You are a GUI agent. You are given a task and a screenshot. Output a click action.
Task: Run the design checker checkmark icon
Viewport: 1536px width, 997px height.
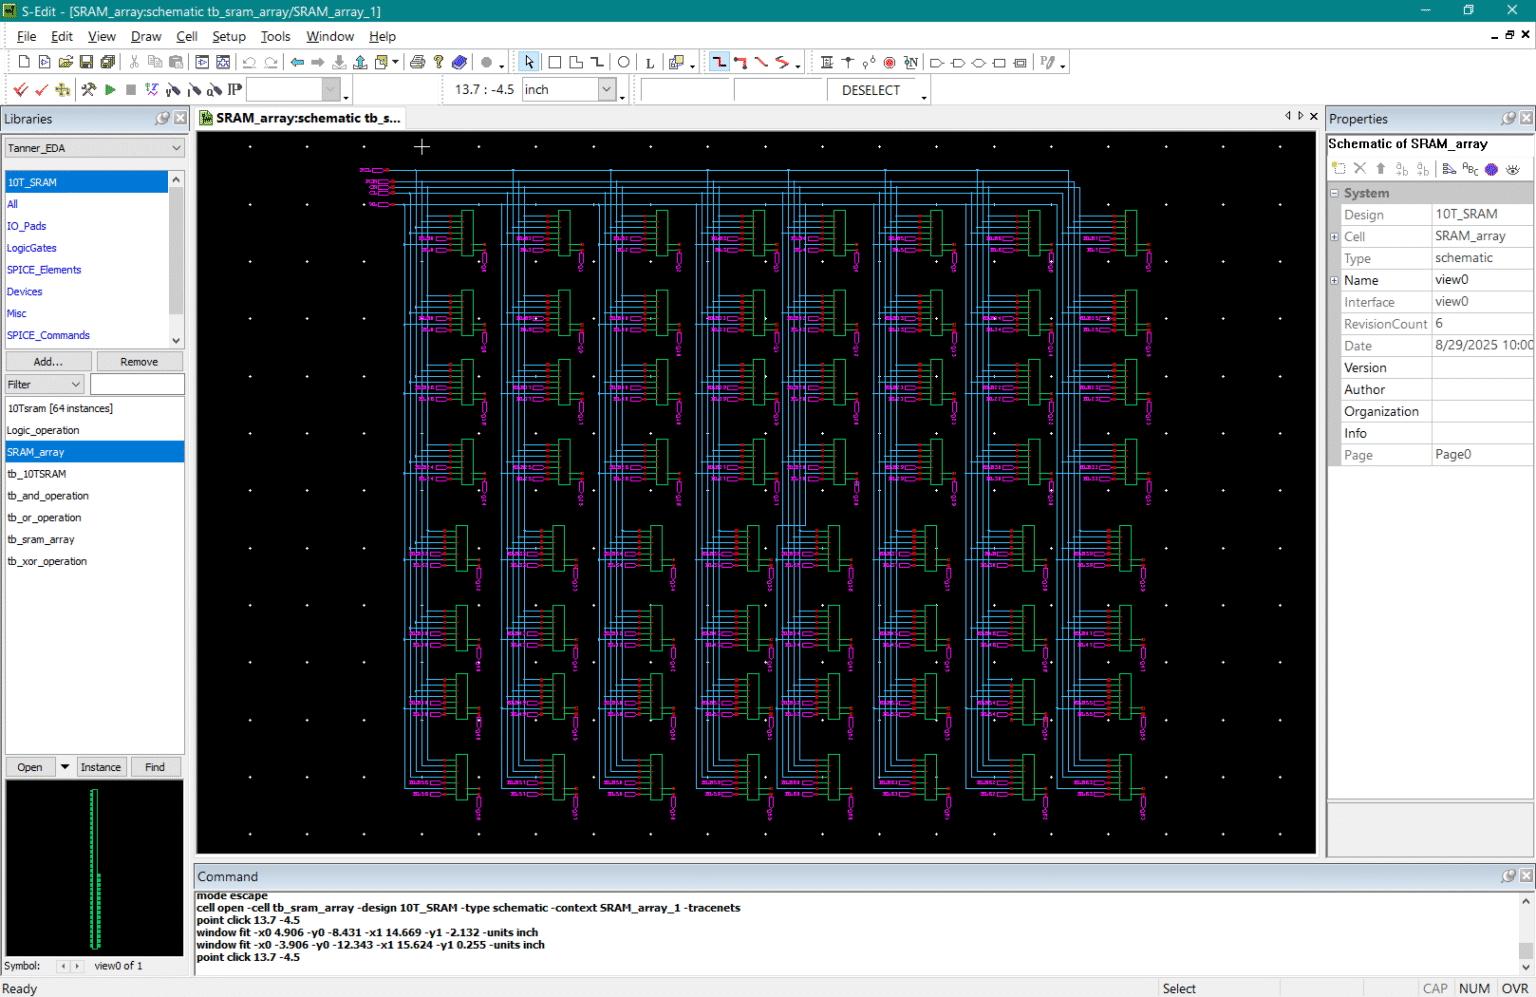coord(41,89)
